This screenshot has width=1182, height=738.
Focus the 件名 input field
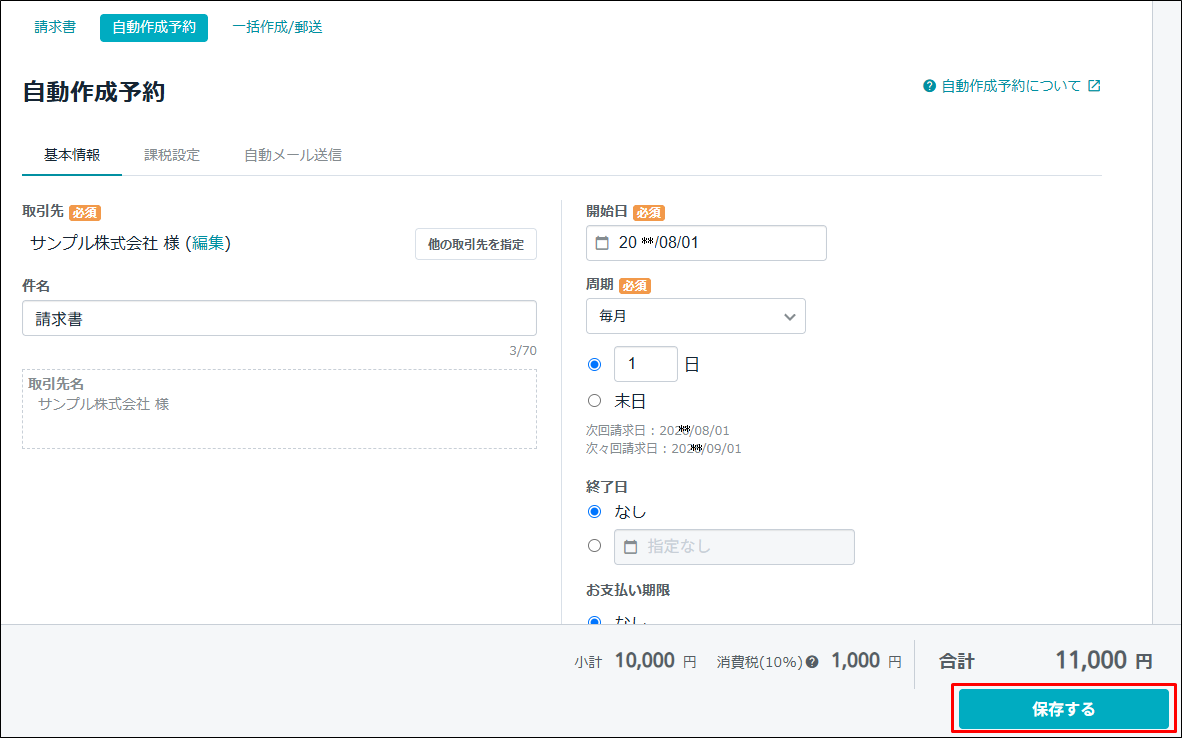point(280,318)
